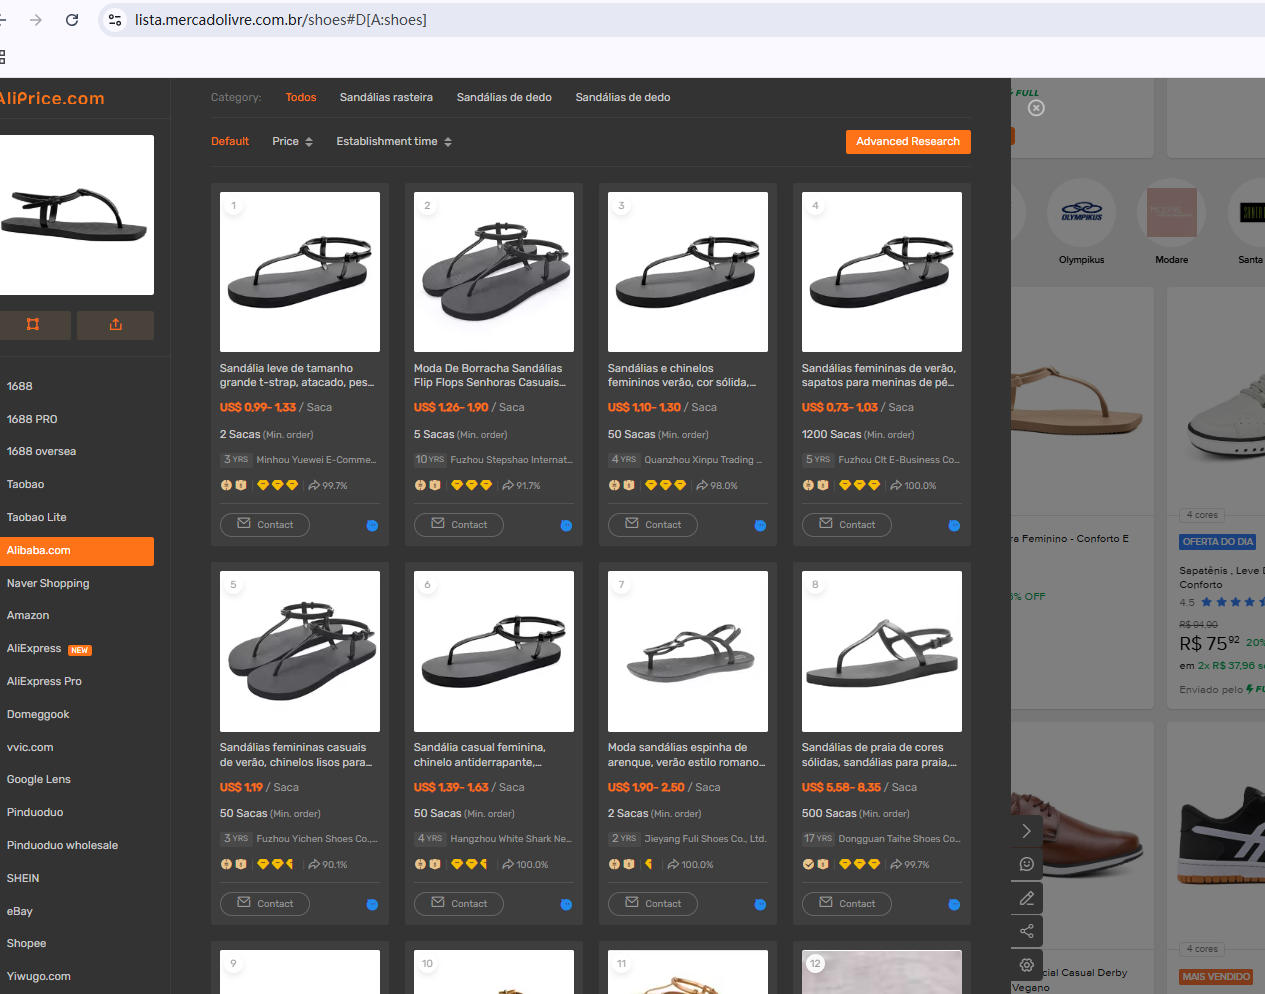Click blue chat icon on Minhou Yuewei card
This screenshot has height=994, width=1265.
(372, 525)
